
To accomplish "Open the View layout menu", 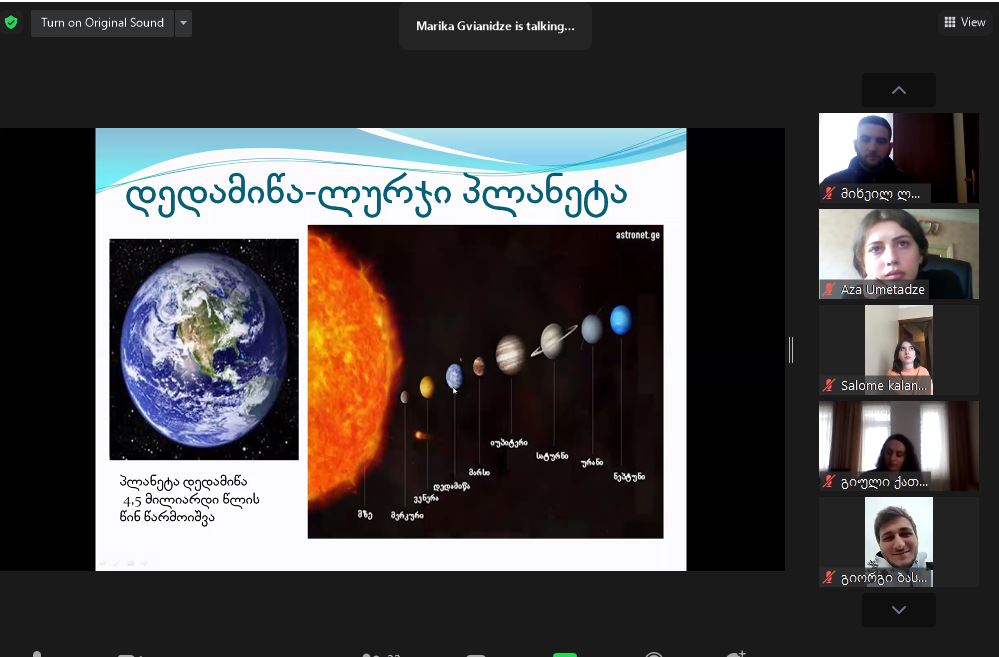I will coord(964,22).
